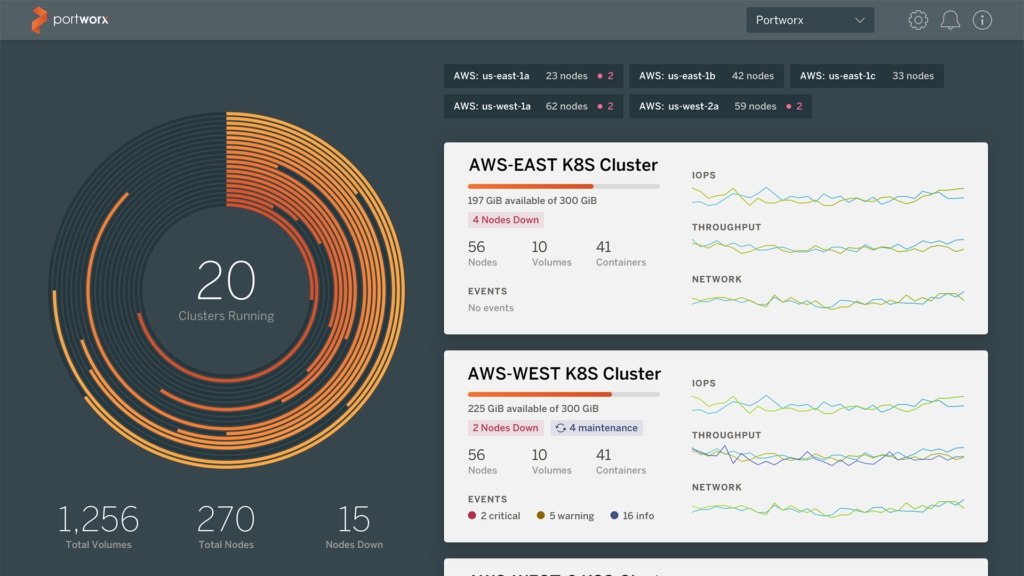The height and width of the screenshot is (576, 1024).
Task: Click the 2 Nodes Down badge
Action: coord(506,428)
